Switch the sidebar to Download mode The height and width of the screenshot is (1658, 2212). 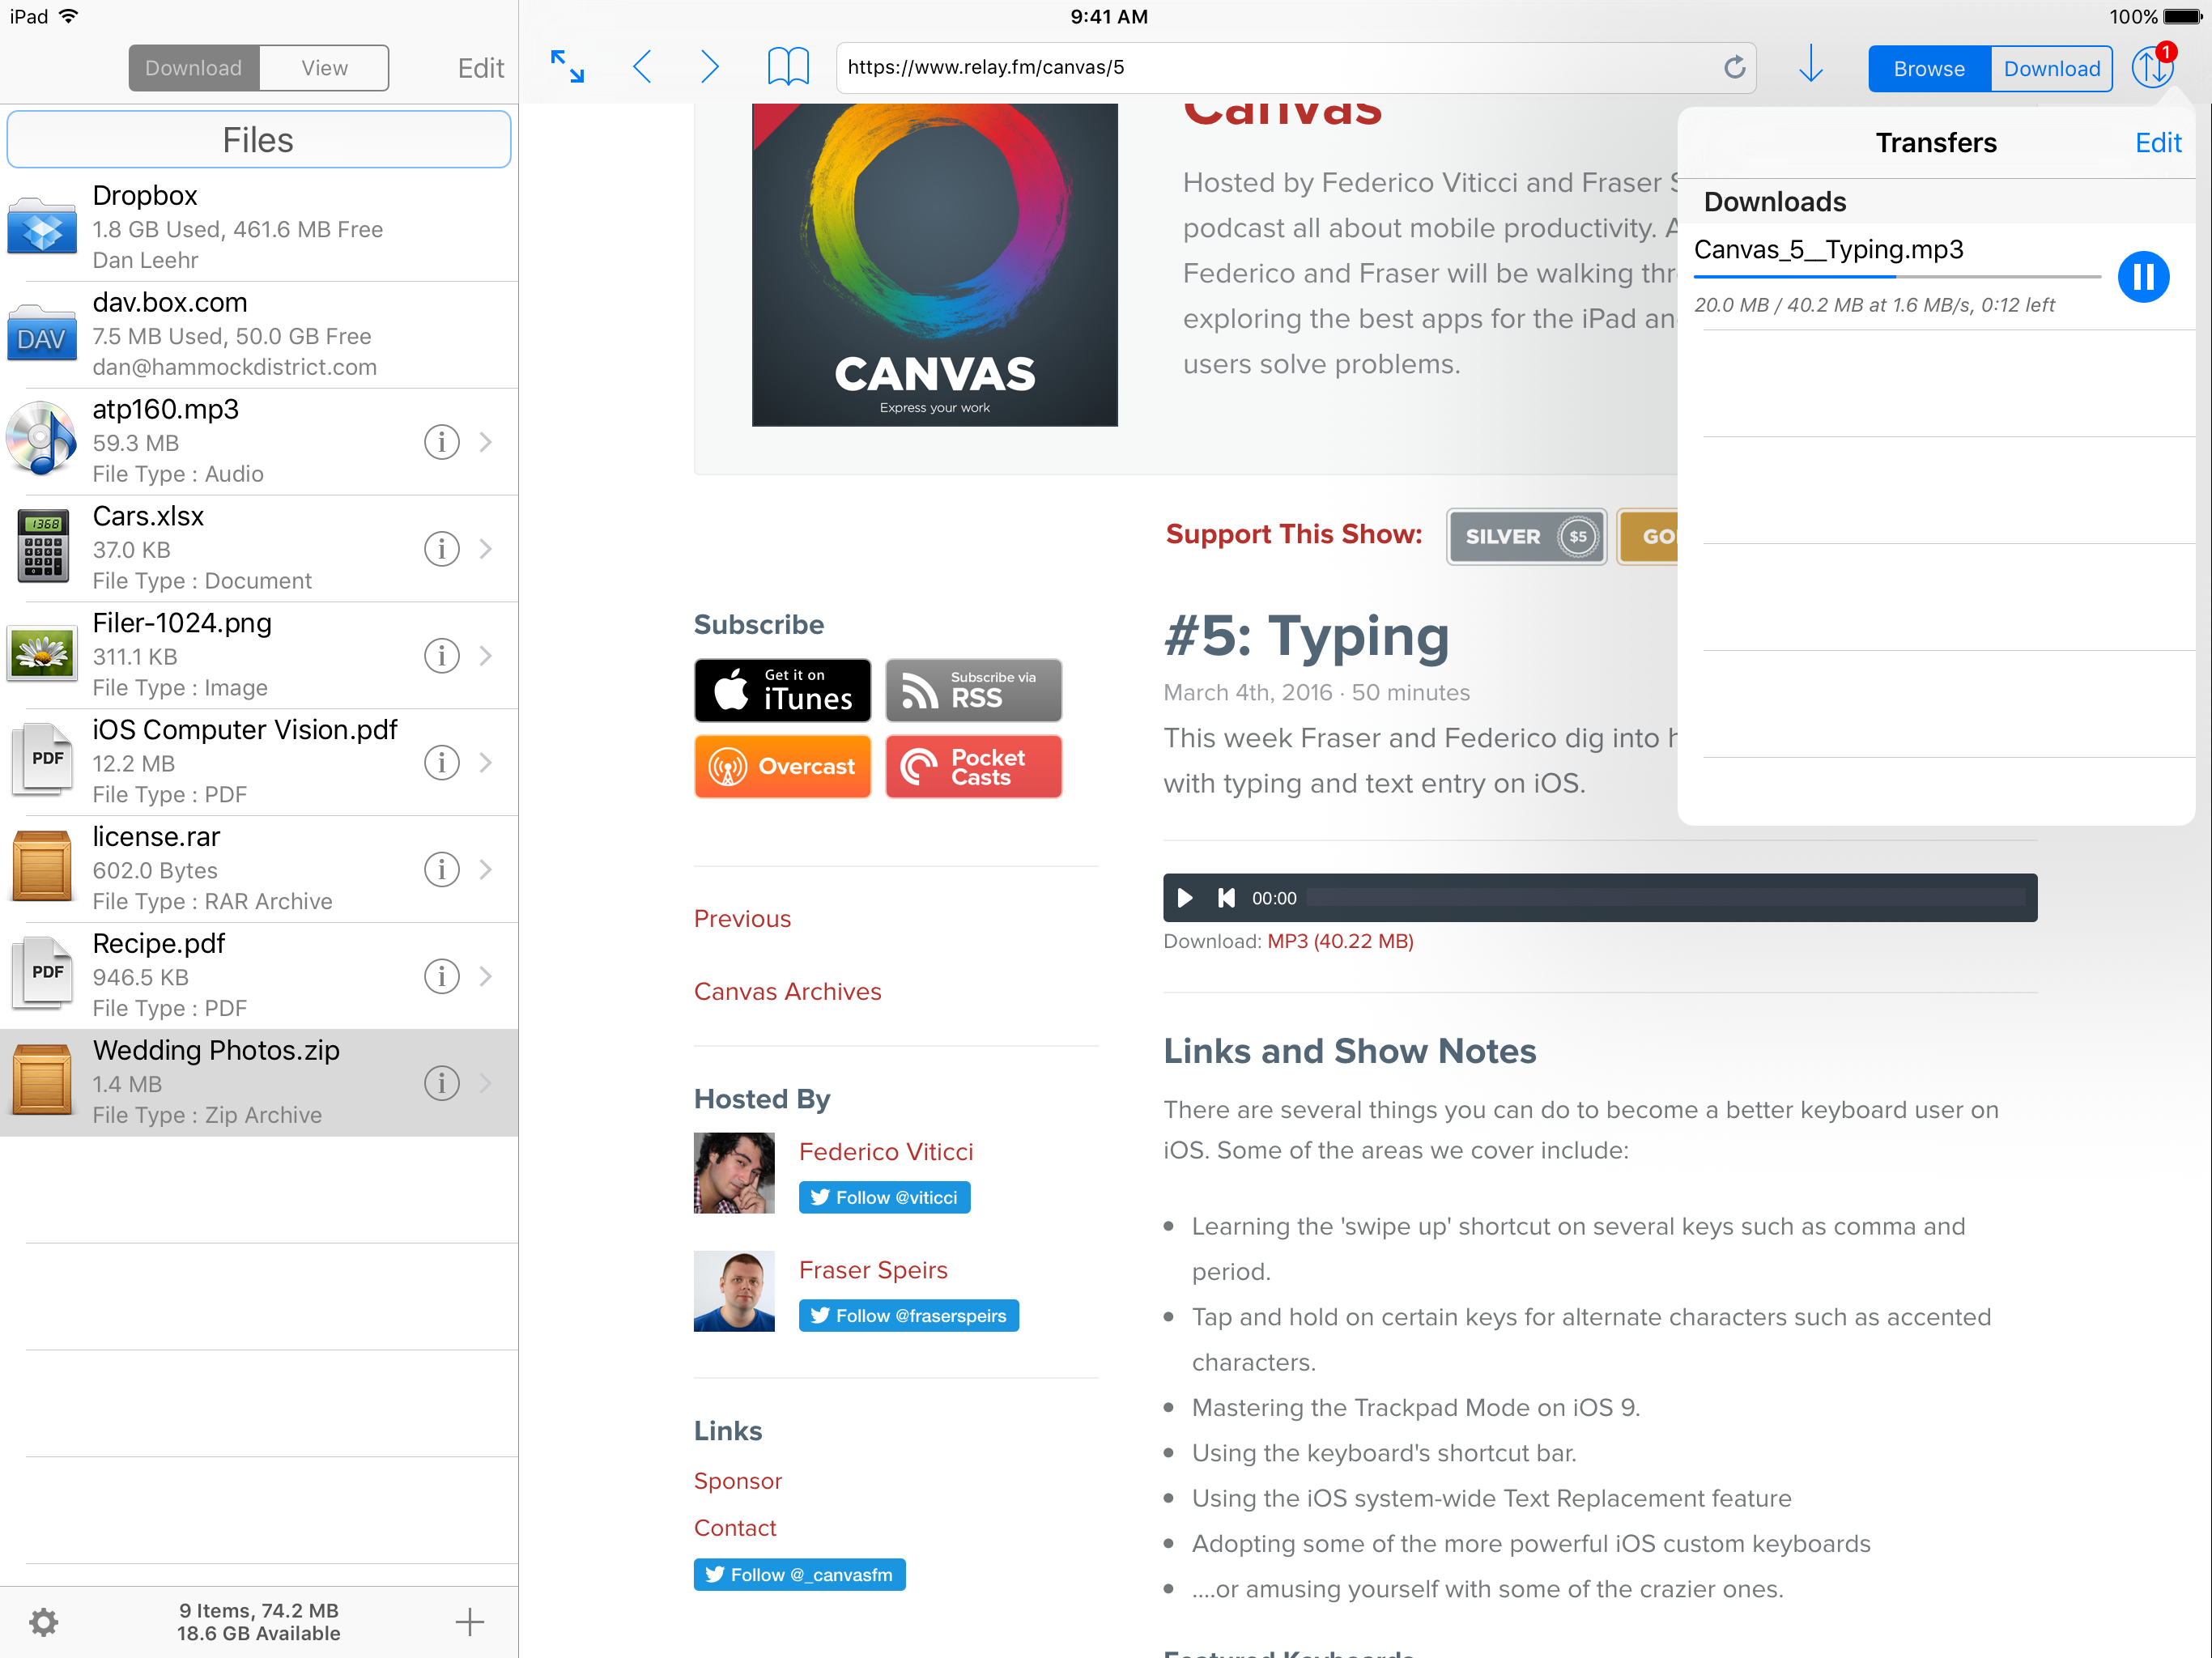point(194,68)
